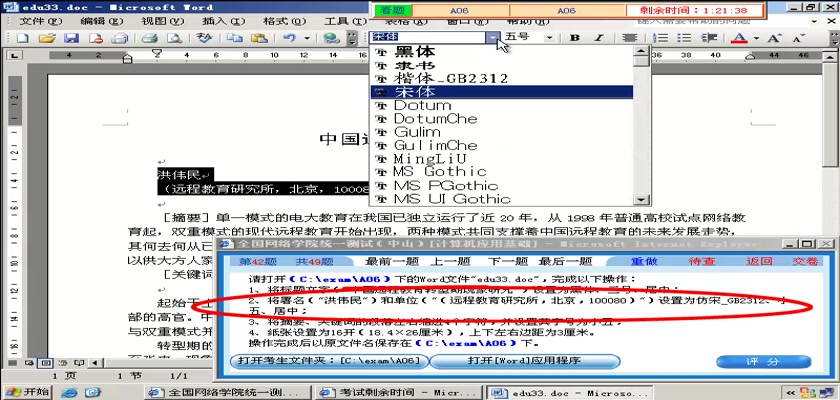Click the Decrease Indent icon
840x400 pixels.
click(x=709, y=37)
